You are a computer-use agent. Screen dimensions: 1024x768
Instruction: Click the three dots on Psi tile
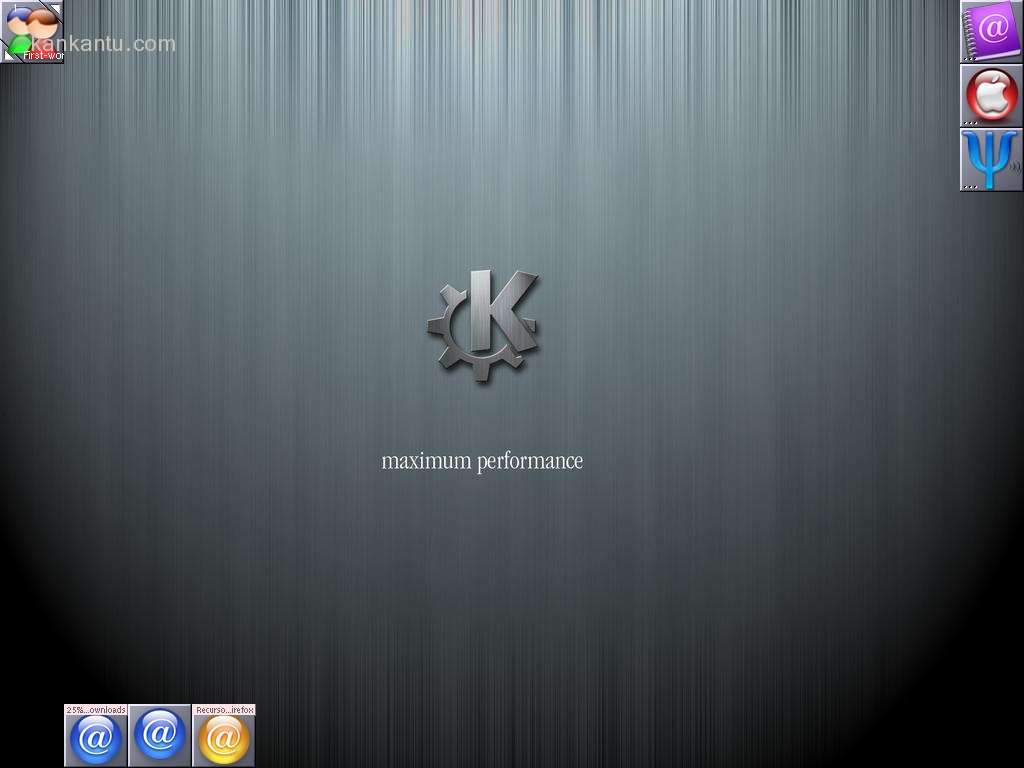(x=970, y=187)
